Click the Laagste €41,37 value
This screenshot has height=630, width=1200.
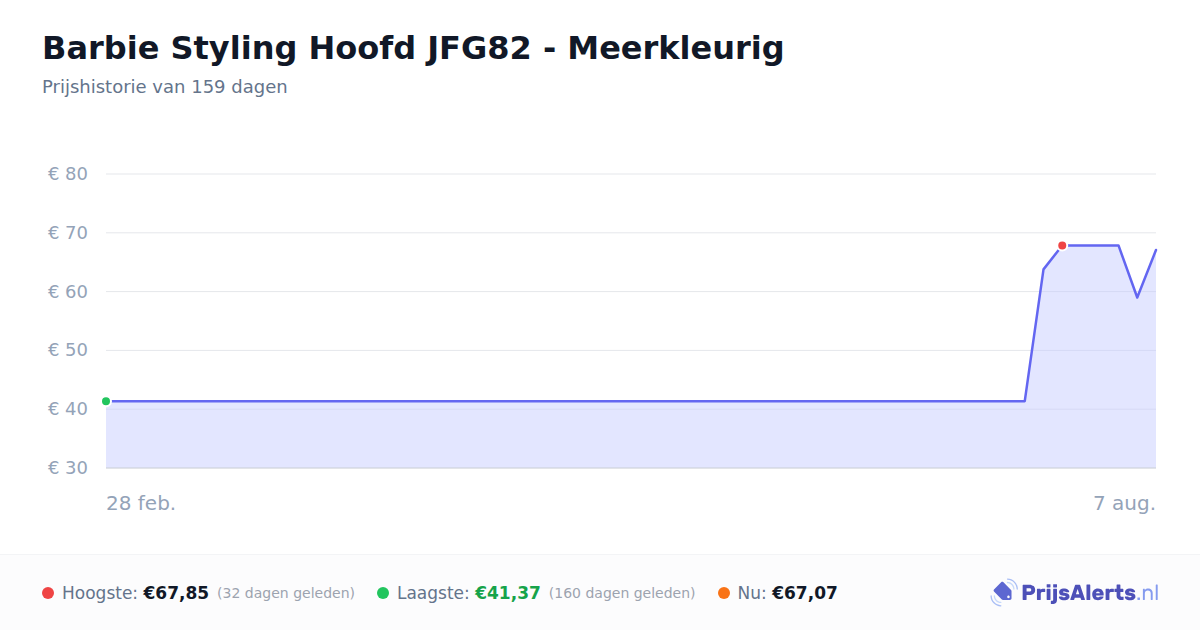(x=508, y=593)
